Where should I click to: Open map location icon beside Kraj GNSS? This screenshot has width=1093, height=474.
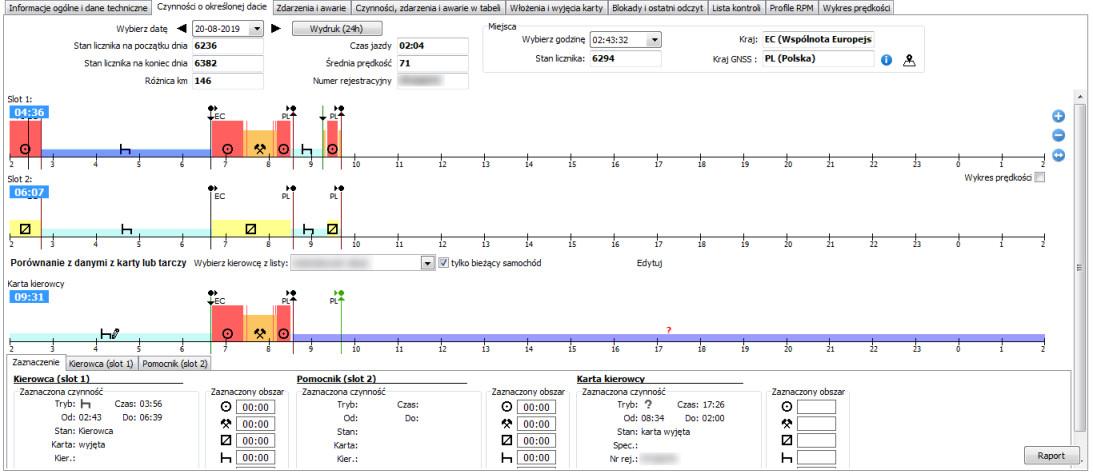point(909,60)
